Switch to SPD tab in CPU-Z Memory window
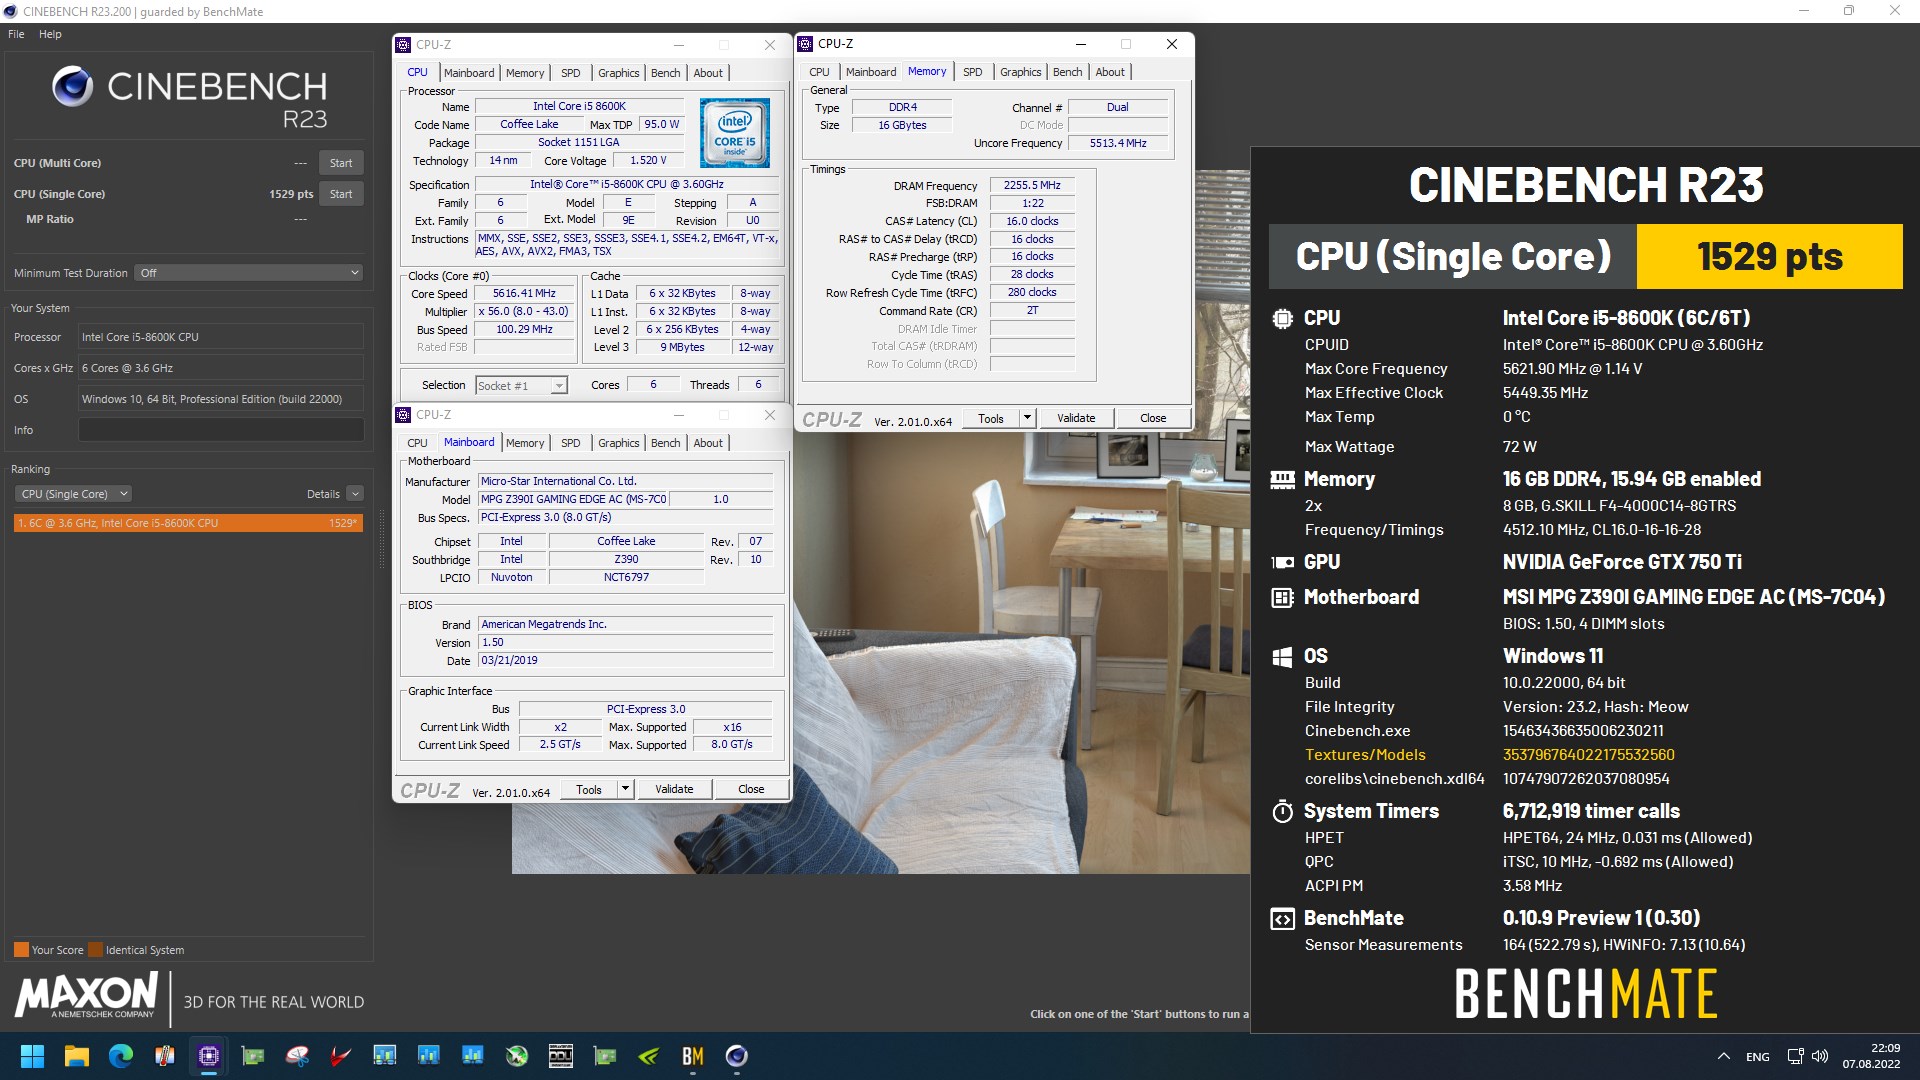 (x=972, y=72)
